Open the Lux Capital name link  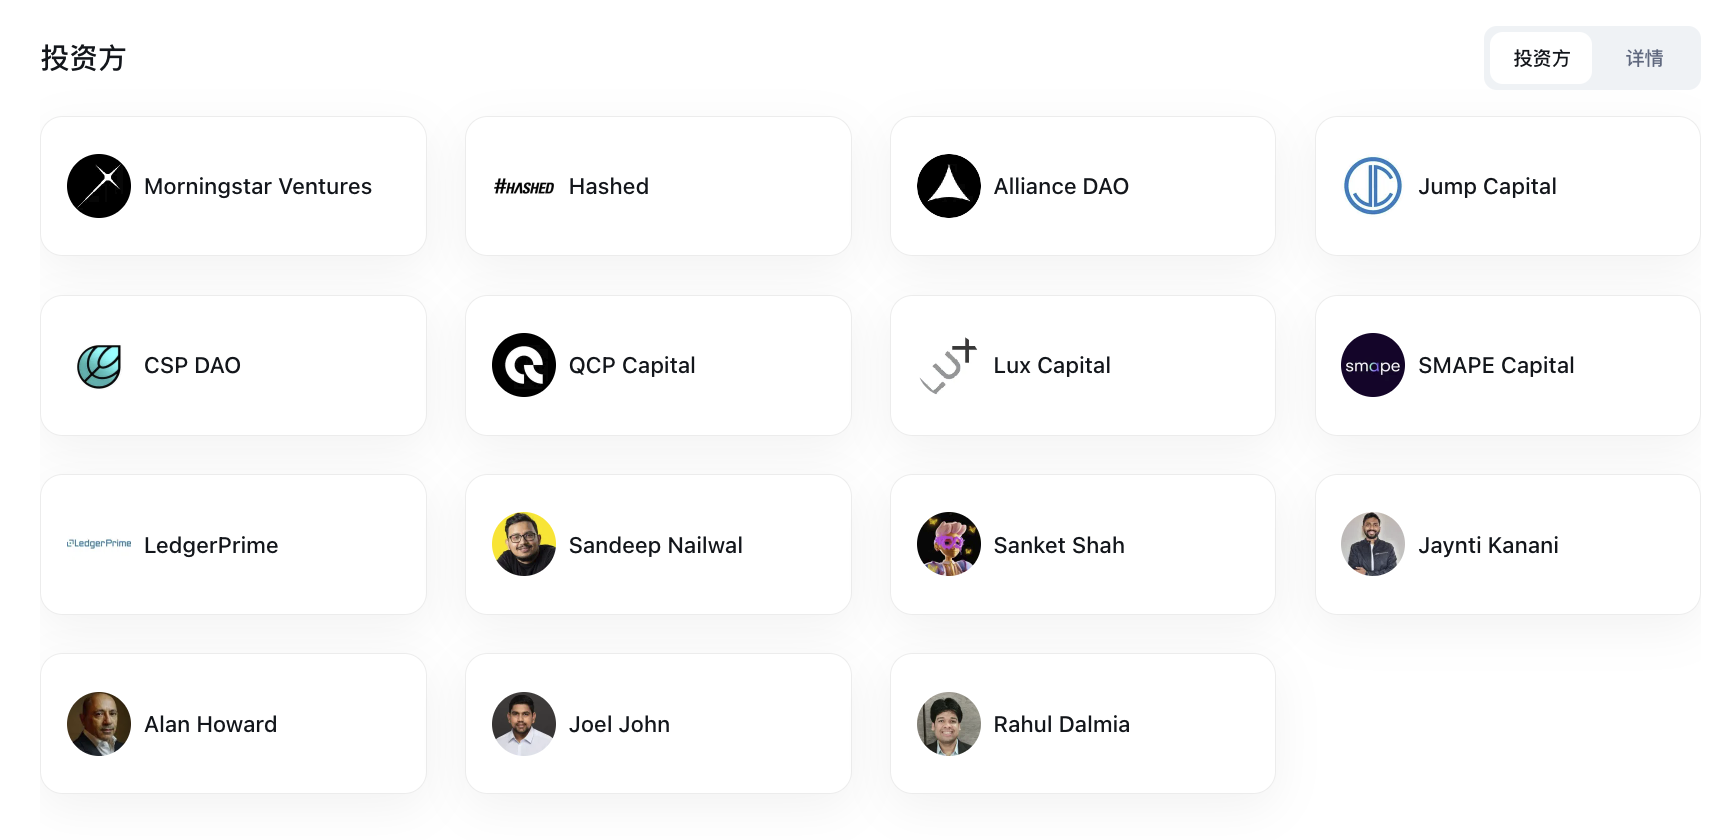[1052, 366]
